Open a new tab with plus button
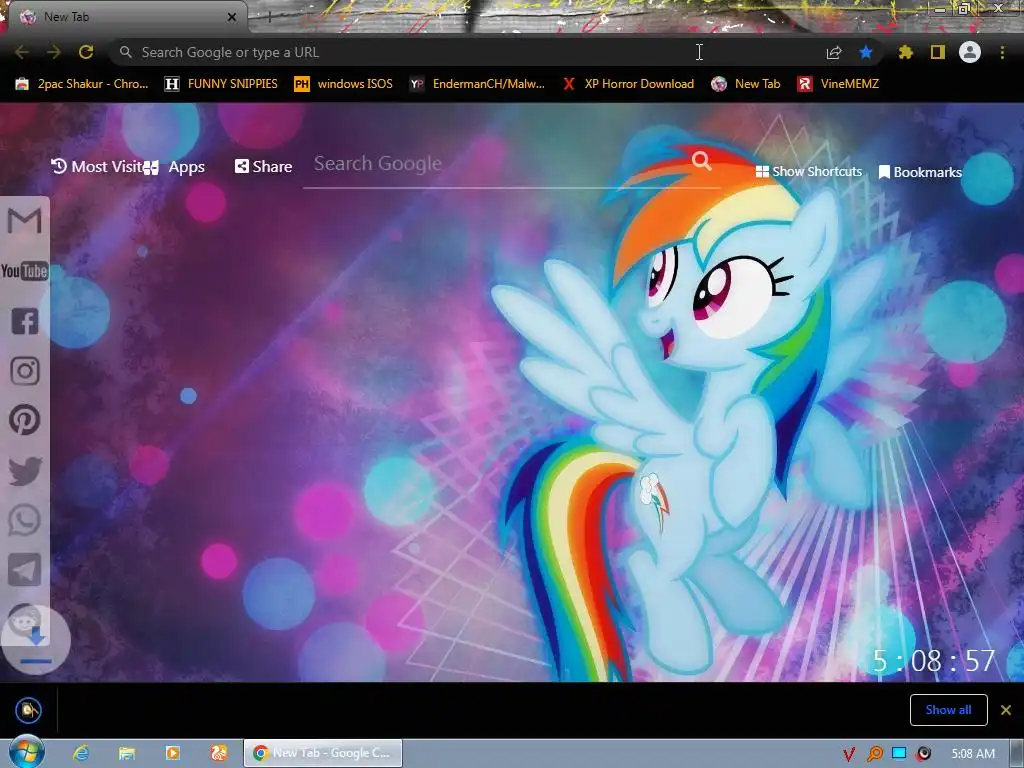1024x768 pixels. coord(268,17)
